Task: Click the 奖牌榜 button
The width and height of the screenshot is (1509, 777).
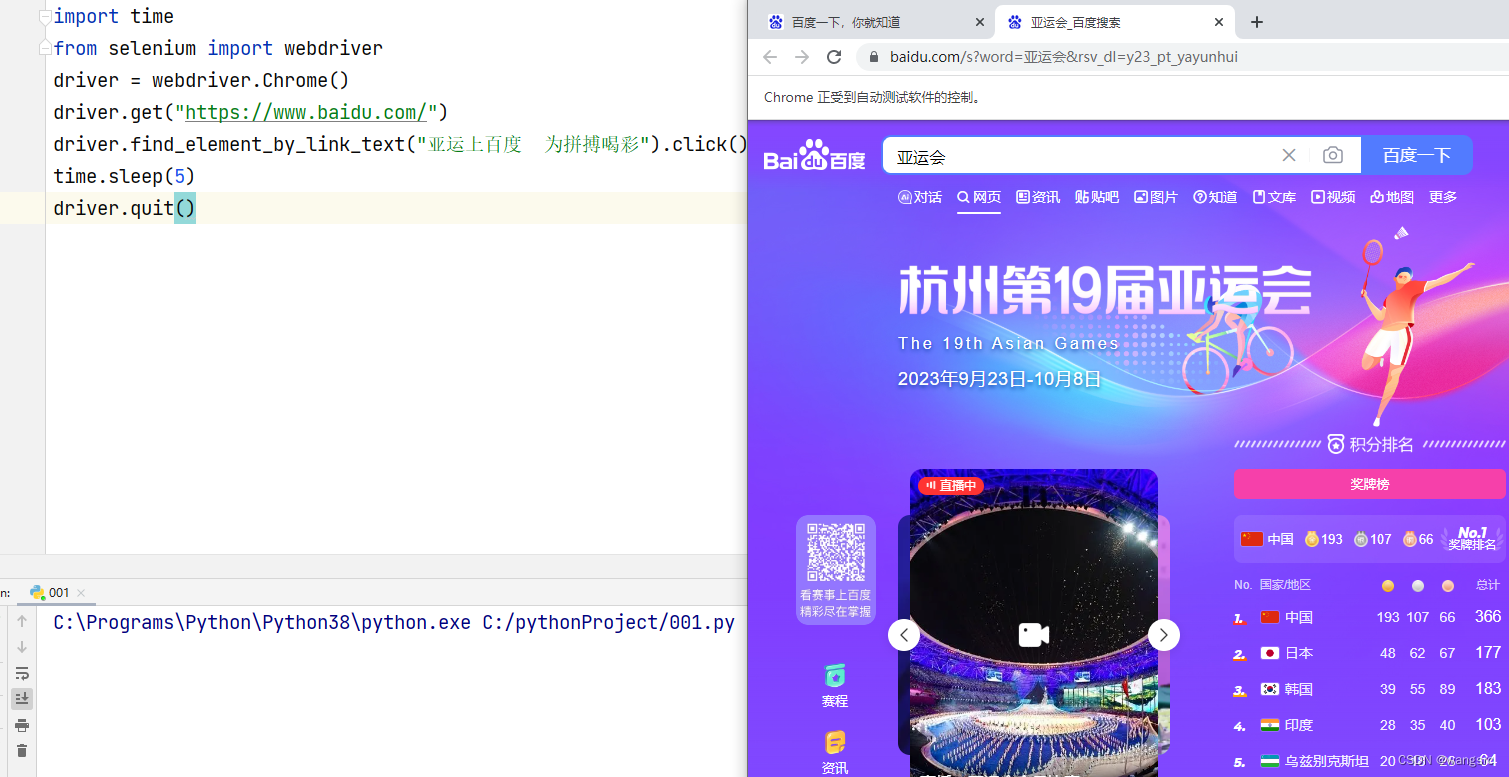Action: coord(1369,484)
